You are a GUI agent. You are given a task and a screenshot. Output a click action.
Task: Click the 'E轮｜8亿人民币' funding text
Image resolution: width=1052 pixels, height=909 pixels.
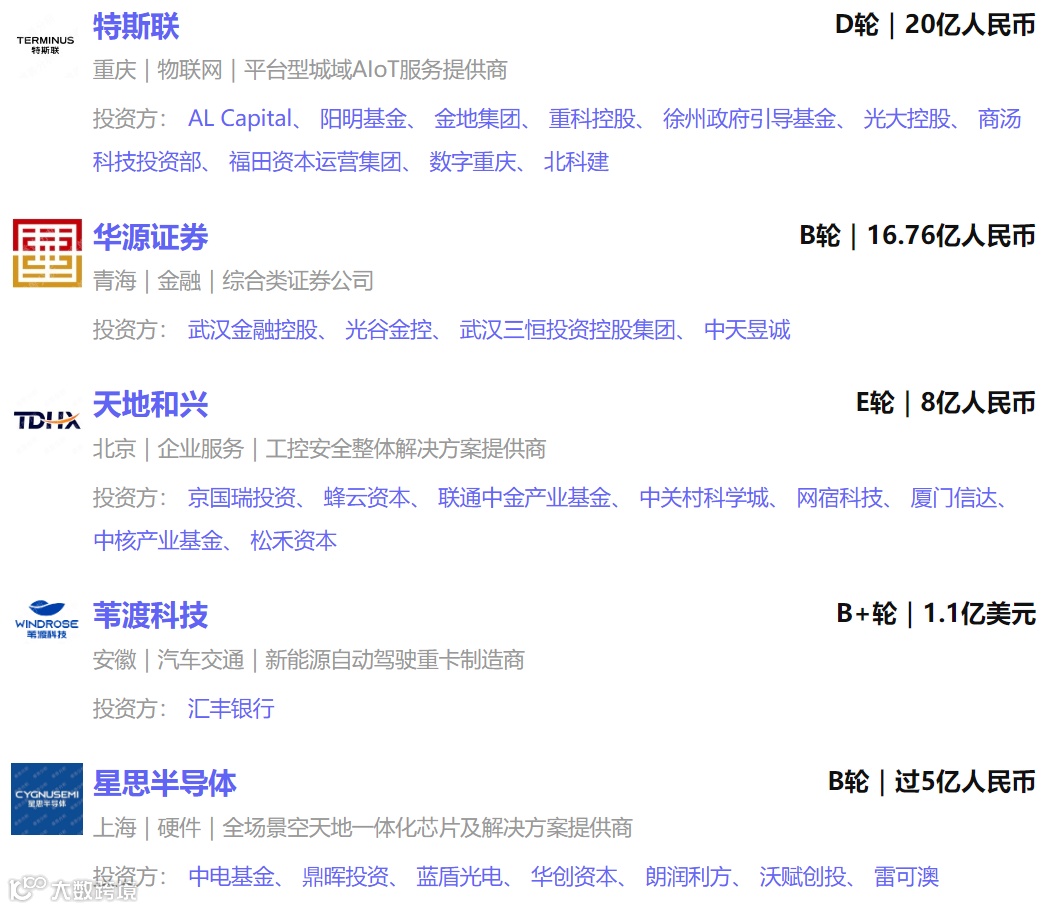point(946,404)
